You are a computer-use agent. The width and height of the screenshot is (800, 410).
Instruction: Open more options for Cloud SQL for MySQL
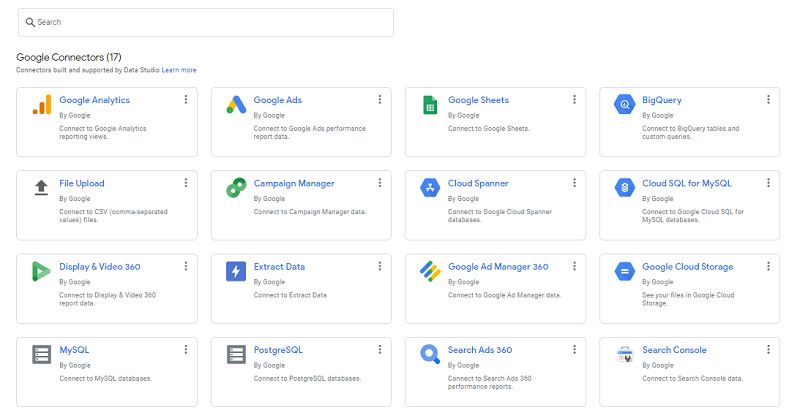[x=768, y=183]
